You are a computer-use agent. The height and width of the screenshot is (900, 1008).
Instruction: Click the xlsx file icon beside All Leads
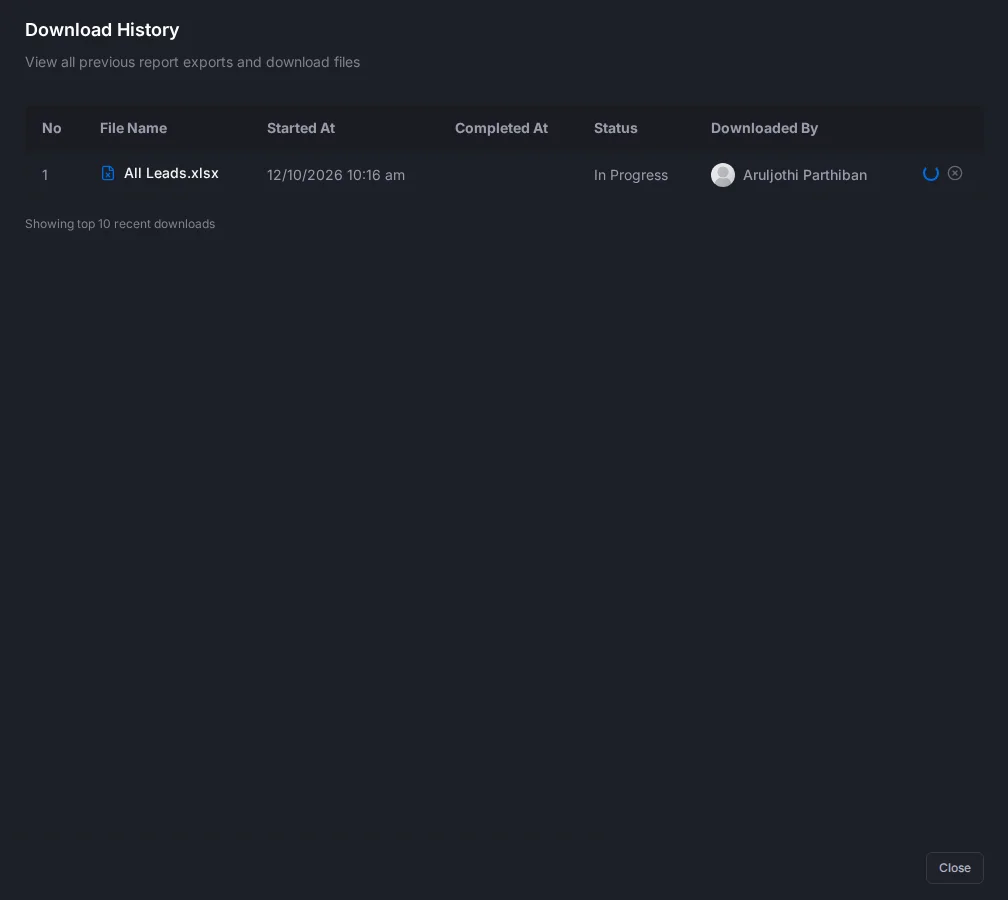pos(108,173)
